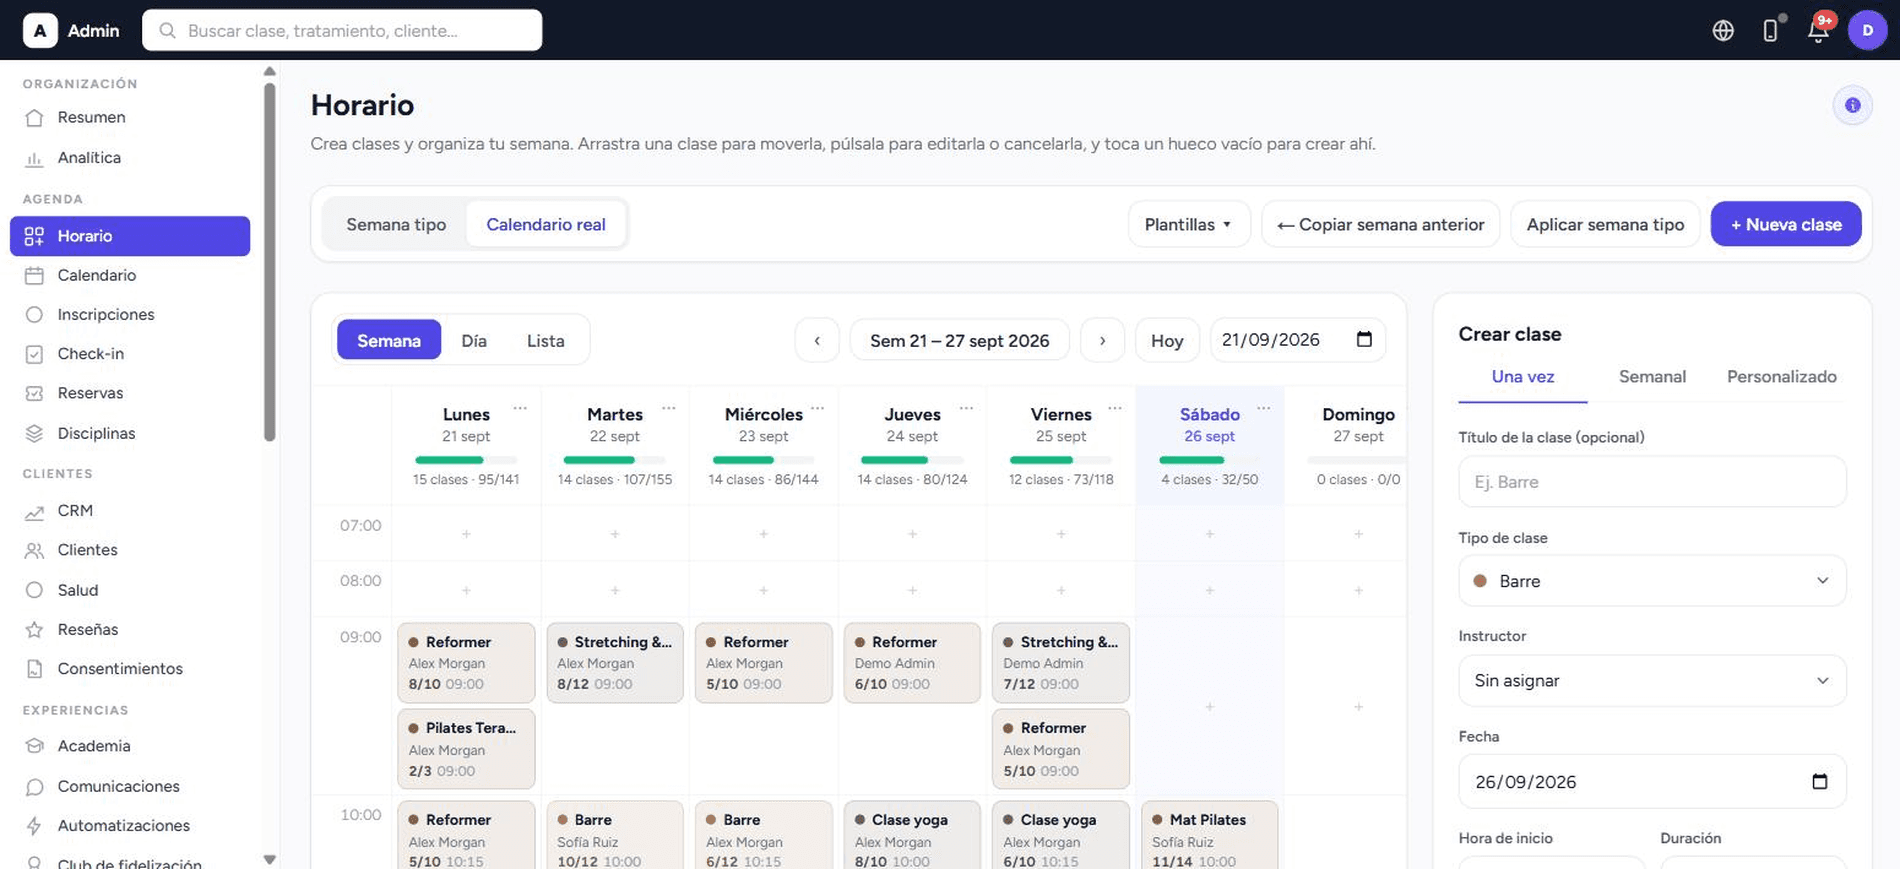This screenshot has height=869, width=1900.
Task: Click Aplicar semana tipo
Action: 1605,224
